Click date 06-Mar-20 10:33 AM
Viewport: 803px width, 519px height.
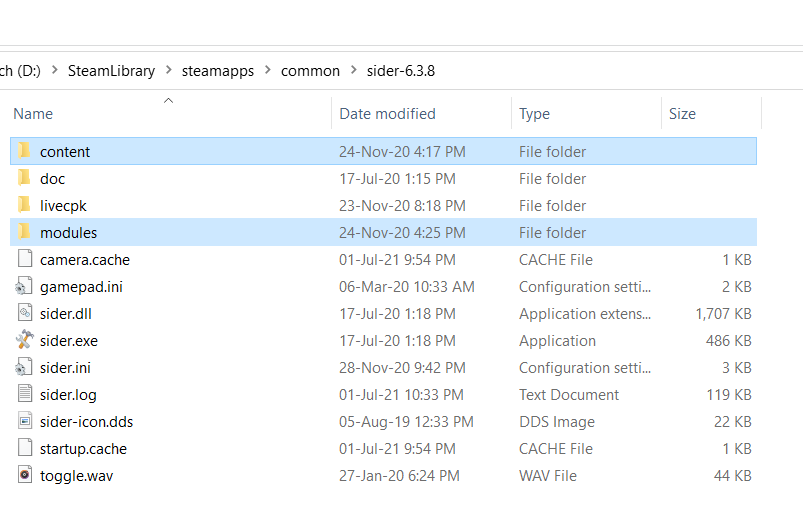tap(407, 287)
